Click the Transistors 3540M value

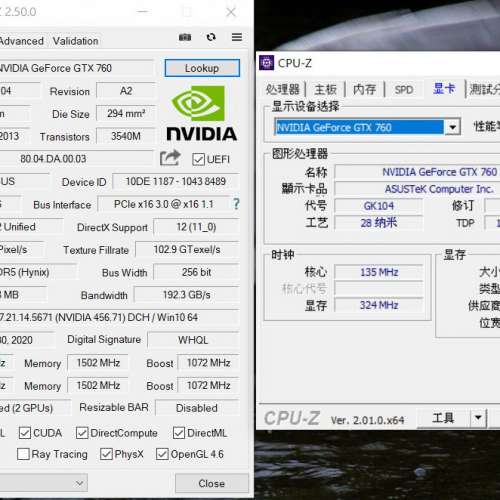(x=126, y=136)
